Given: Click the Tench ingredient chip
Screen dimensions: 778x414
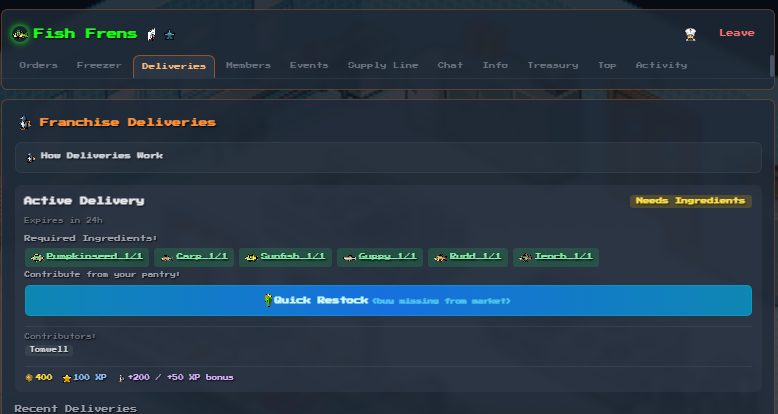Looking at the screenshot, I should coord(555,257).
